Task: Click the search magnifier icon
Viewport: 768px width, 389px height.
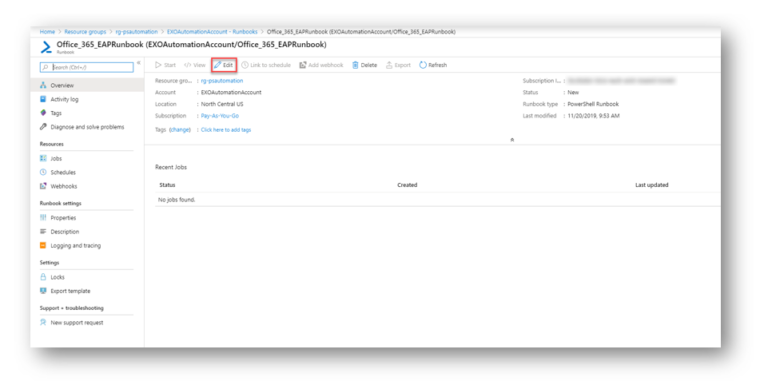Action: [x=46, y=67]
